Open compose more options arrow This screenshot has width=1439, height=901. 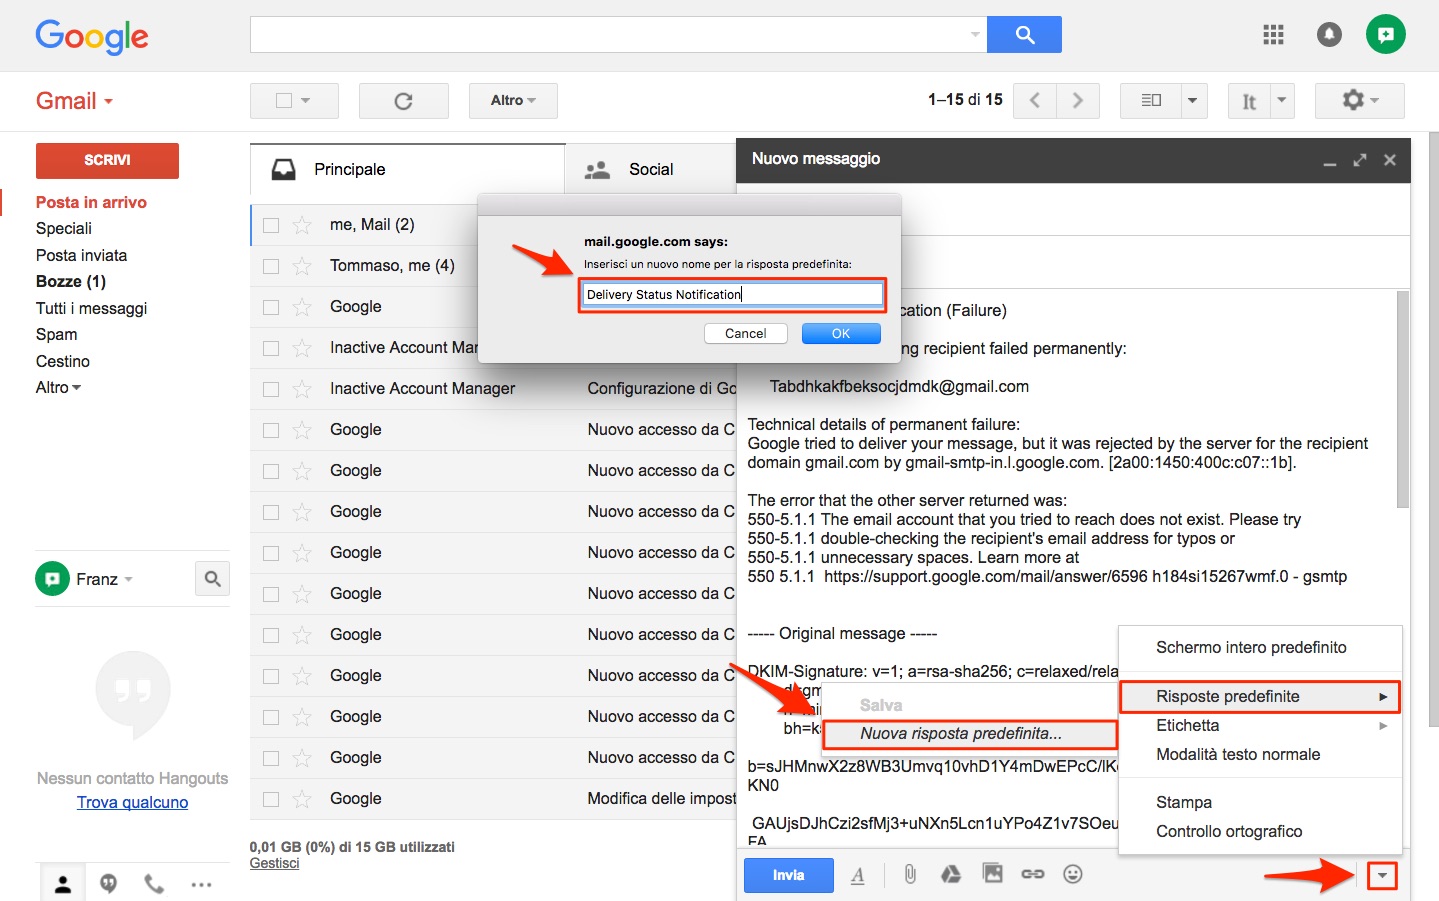[x=1382, y=877]
